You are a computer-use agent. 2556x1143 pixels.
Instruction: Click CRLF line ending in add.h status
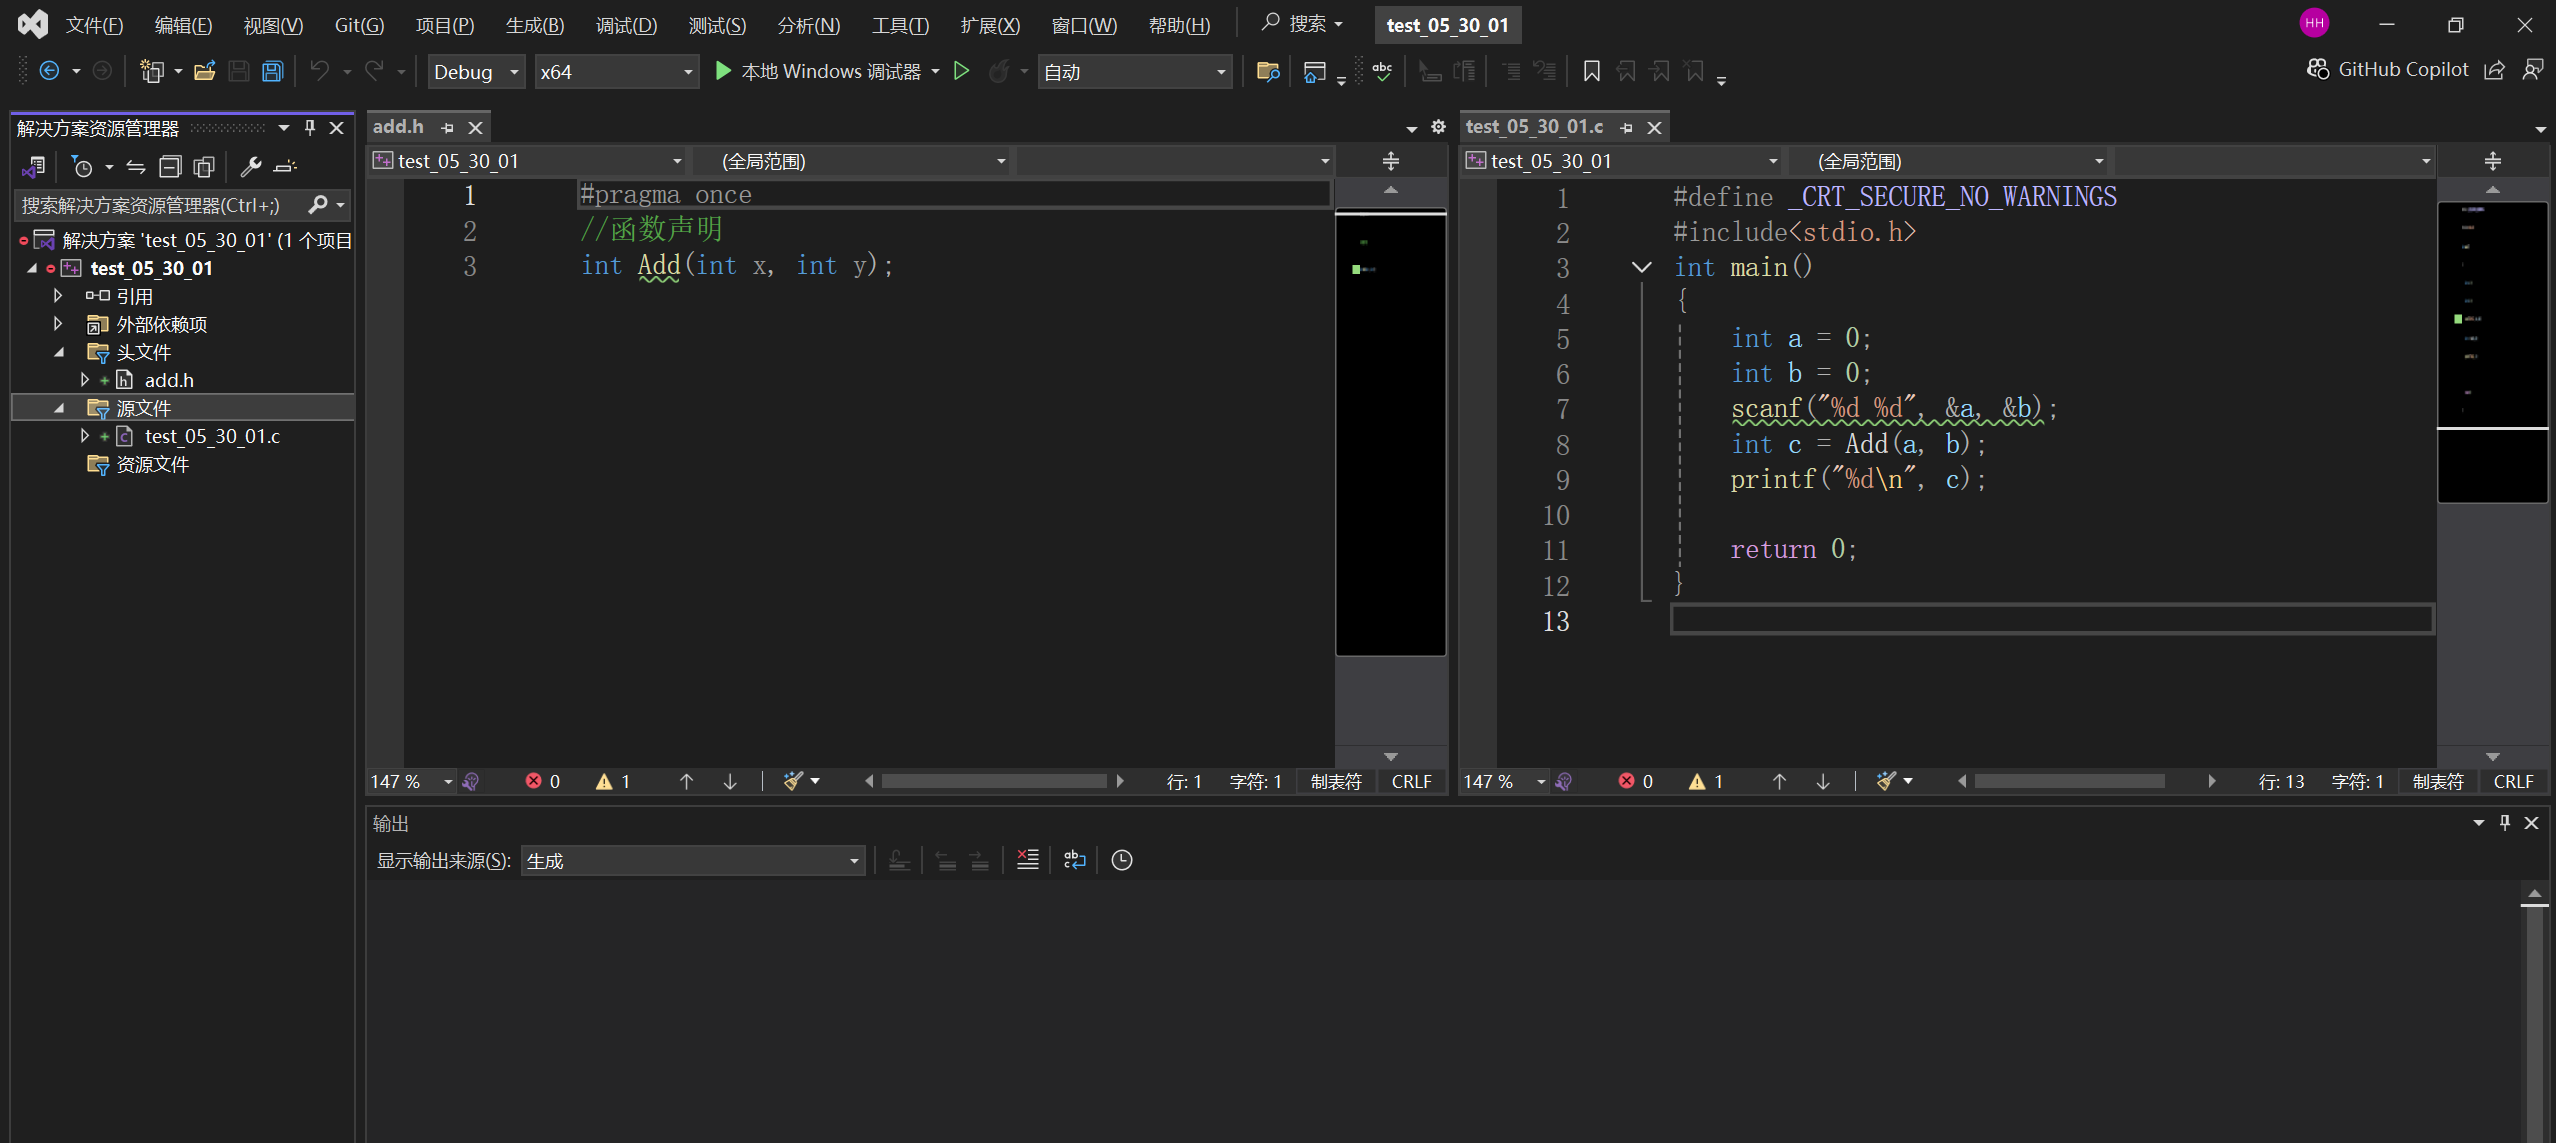point(1411,781)
